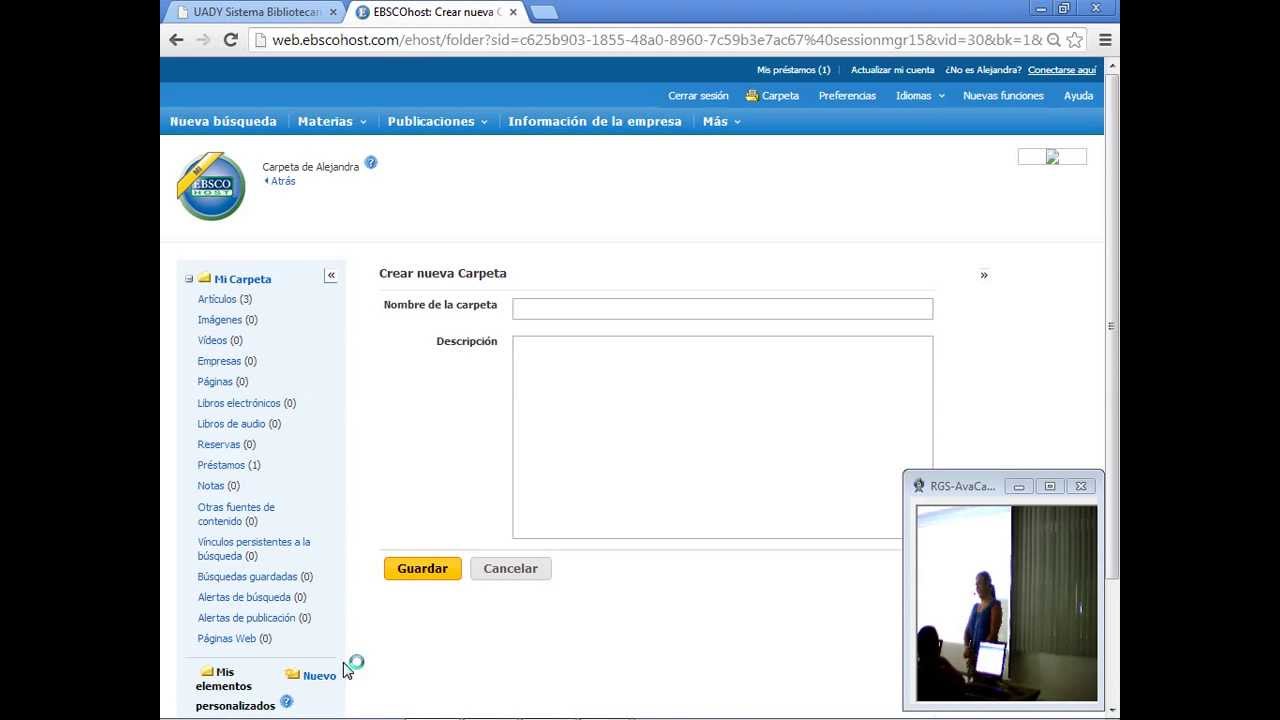Expand the Más dropdown menu
The width and height of the screenshot is (1280, 720).
722,121
